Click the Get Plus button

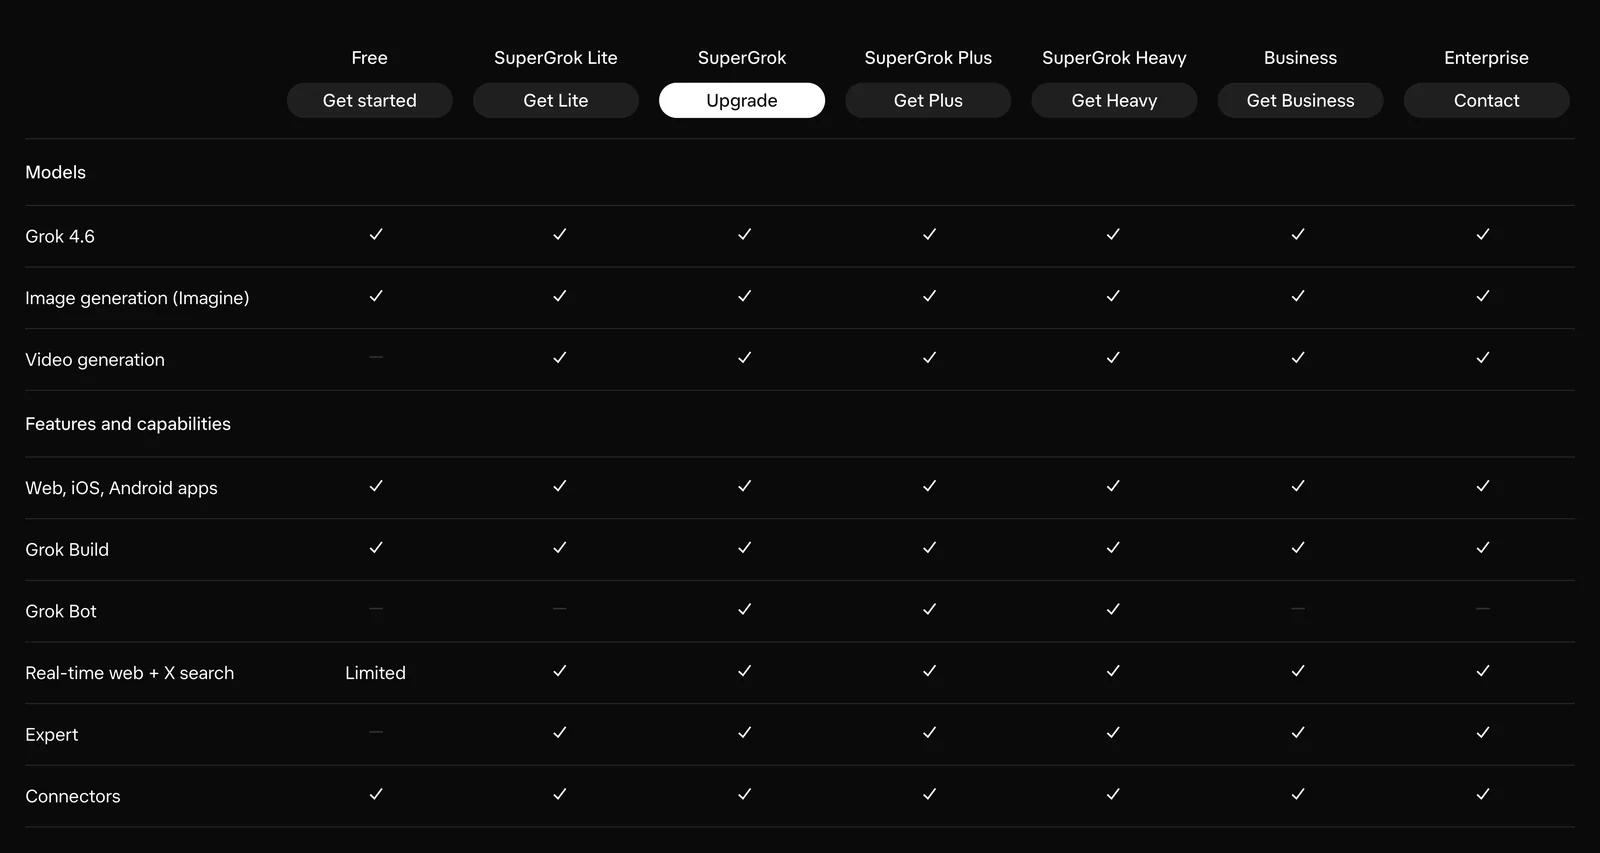coord(928,100)
